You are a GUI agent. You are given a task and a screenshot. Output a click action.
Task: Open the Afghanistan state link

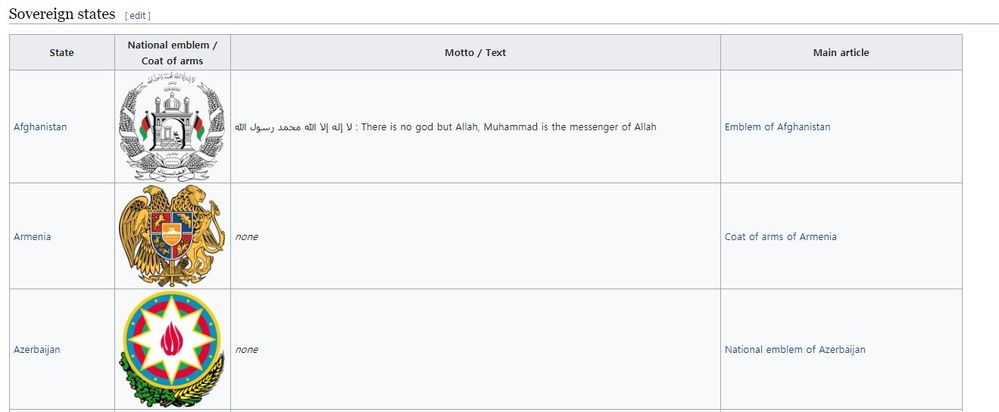[40, 127]
